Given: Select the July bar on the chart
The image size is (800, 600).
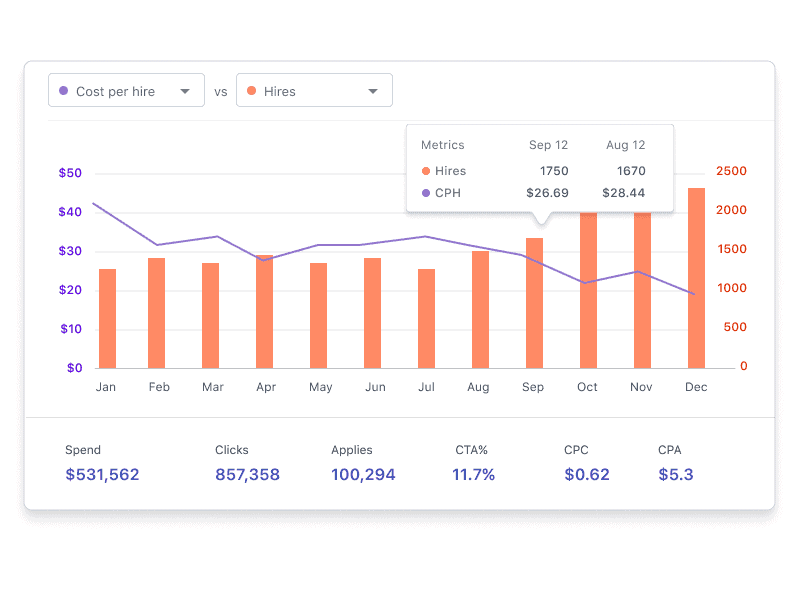Looking at the screenshot, I should [426, 318].
